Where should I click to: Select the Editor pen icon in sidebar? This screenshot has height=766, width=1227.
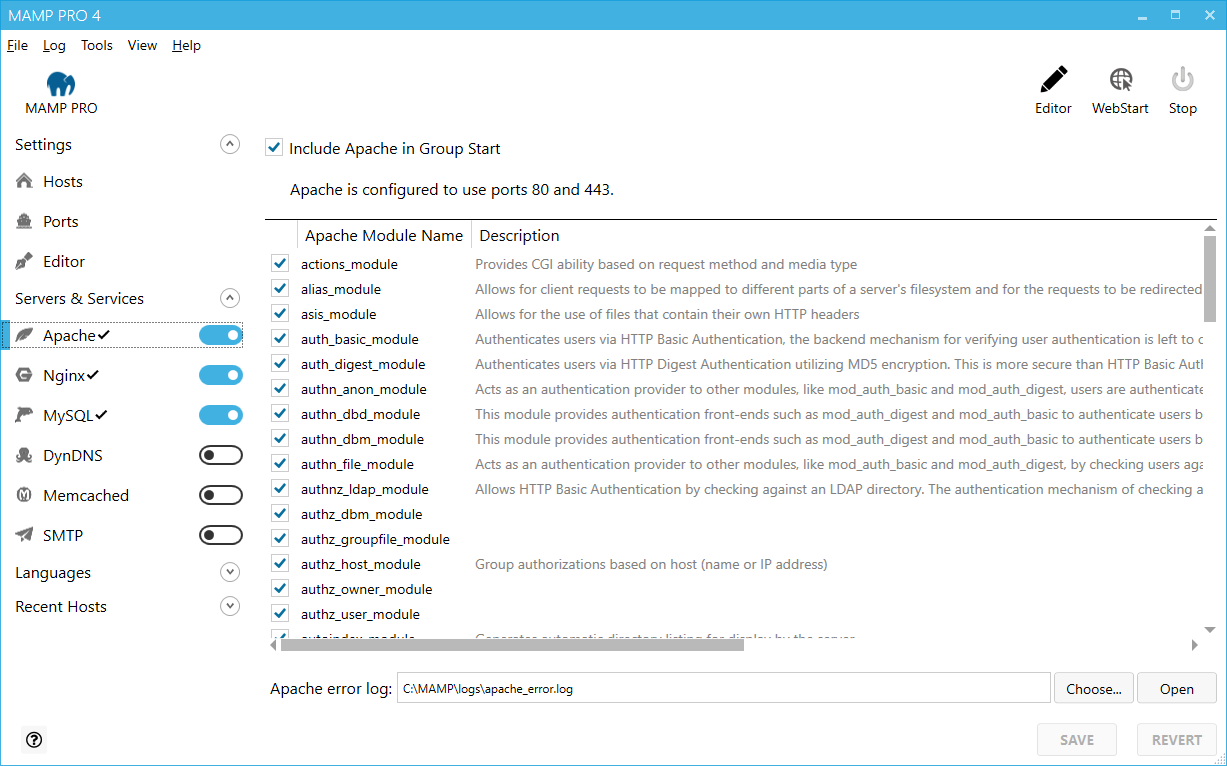[x=25, y=261]
